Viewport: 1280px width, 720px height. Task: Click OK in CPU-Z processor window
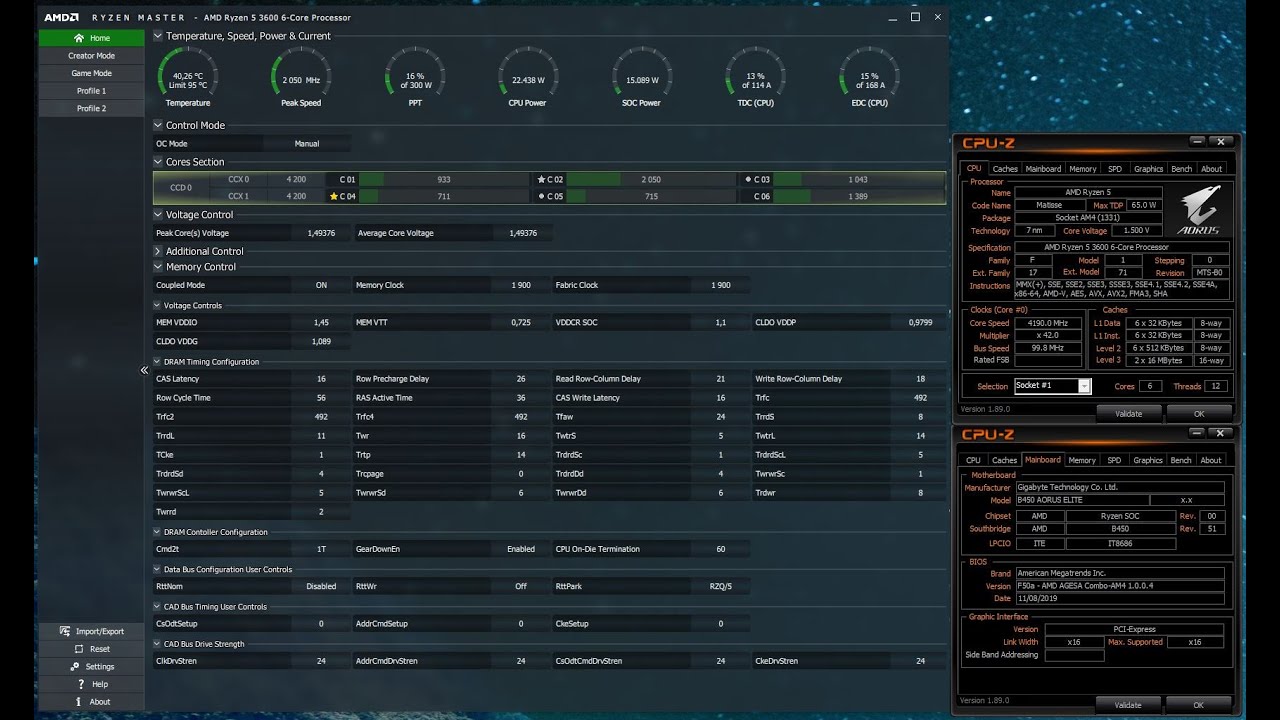1198,413
